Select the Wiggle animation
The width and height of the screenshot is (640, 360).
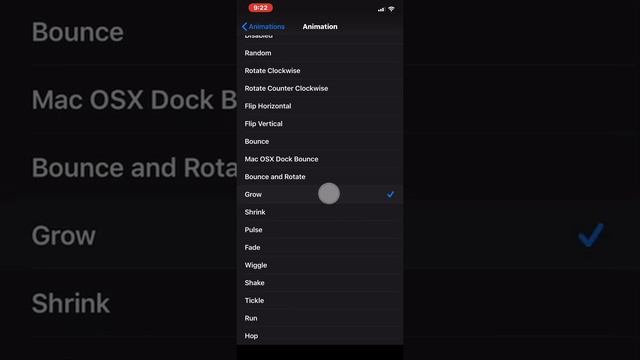[320, 265]
